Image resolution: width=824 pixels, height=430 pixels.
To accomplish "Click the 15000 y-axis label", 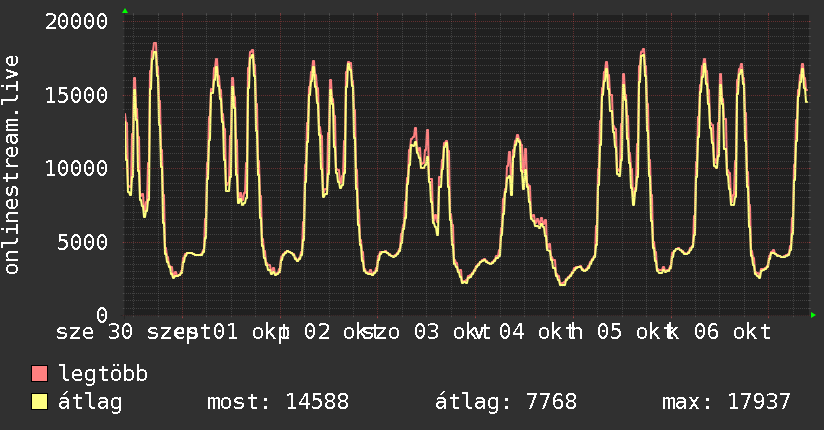I will tap(76, 95).
